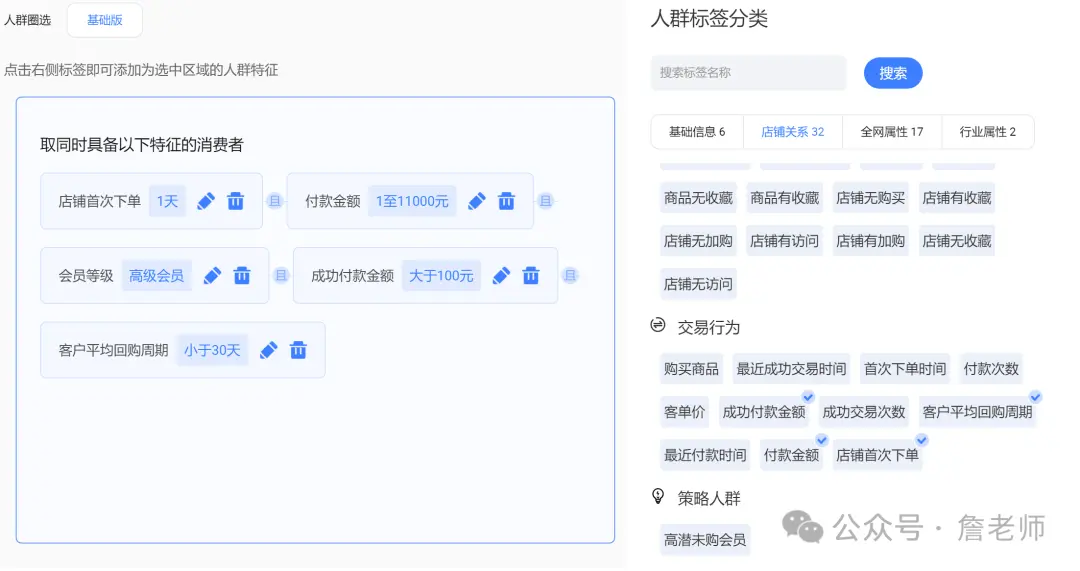Viewport: 1080px width, 571px height.
Task: Delete the 店铺首次下单 condition via trash icon
Action: pyautogui.click(x=236, y=201)
